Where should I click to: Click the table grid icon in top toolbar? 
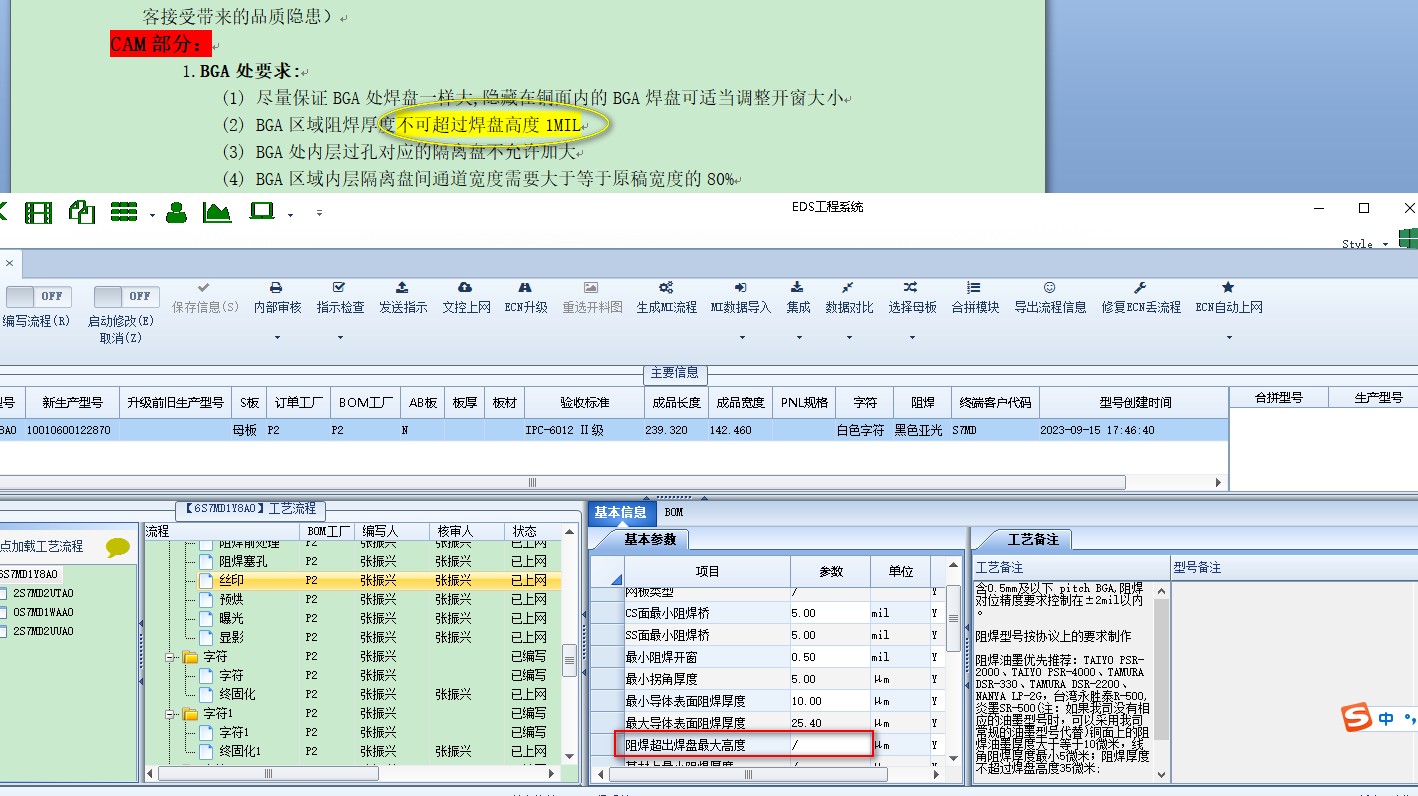pos(124,212)
